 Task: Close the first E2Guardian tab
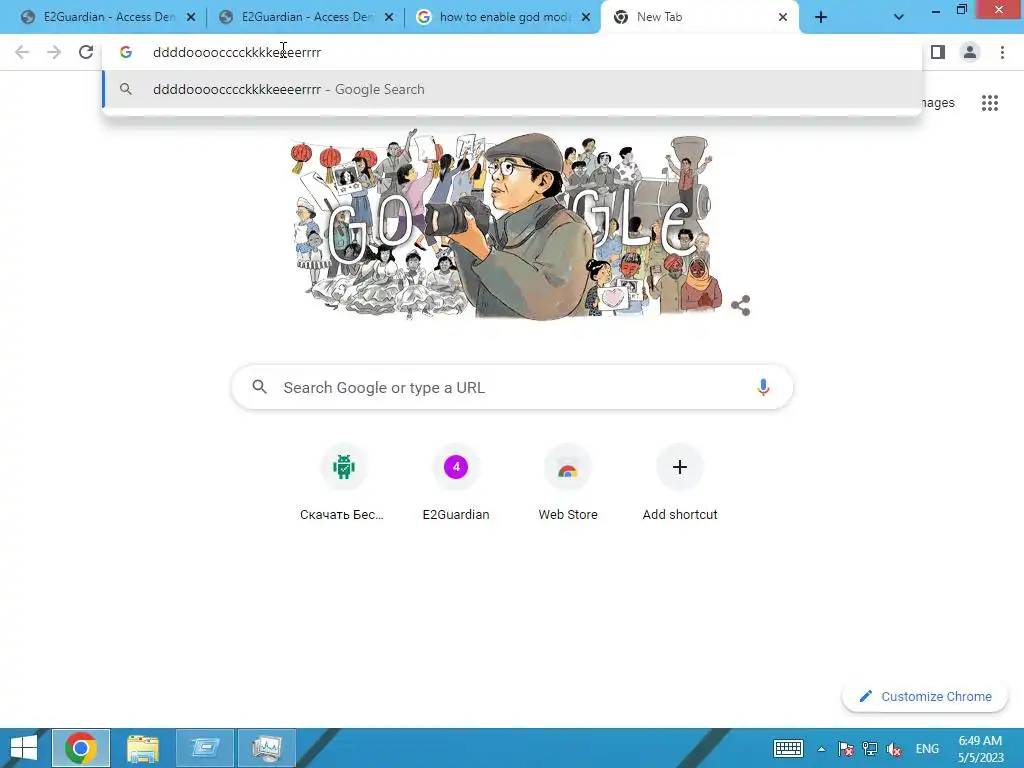click(191, 17)
